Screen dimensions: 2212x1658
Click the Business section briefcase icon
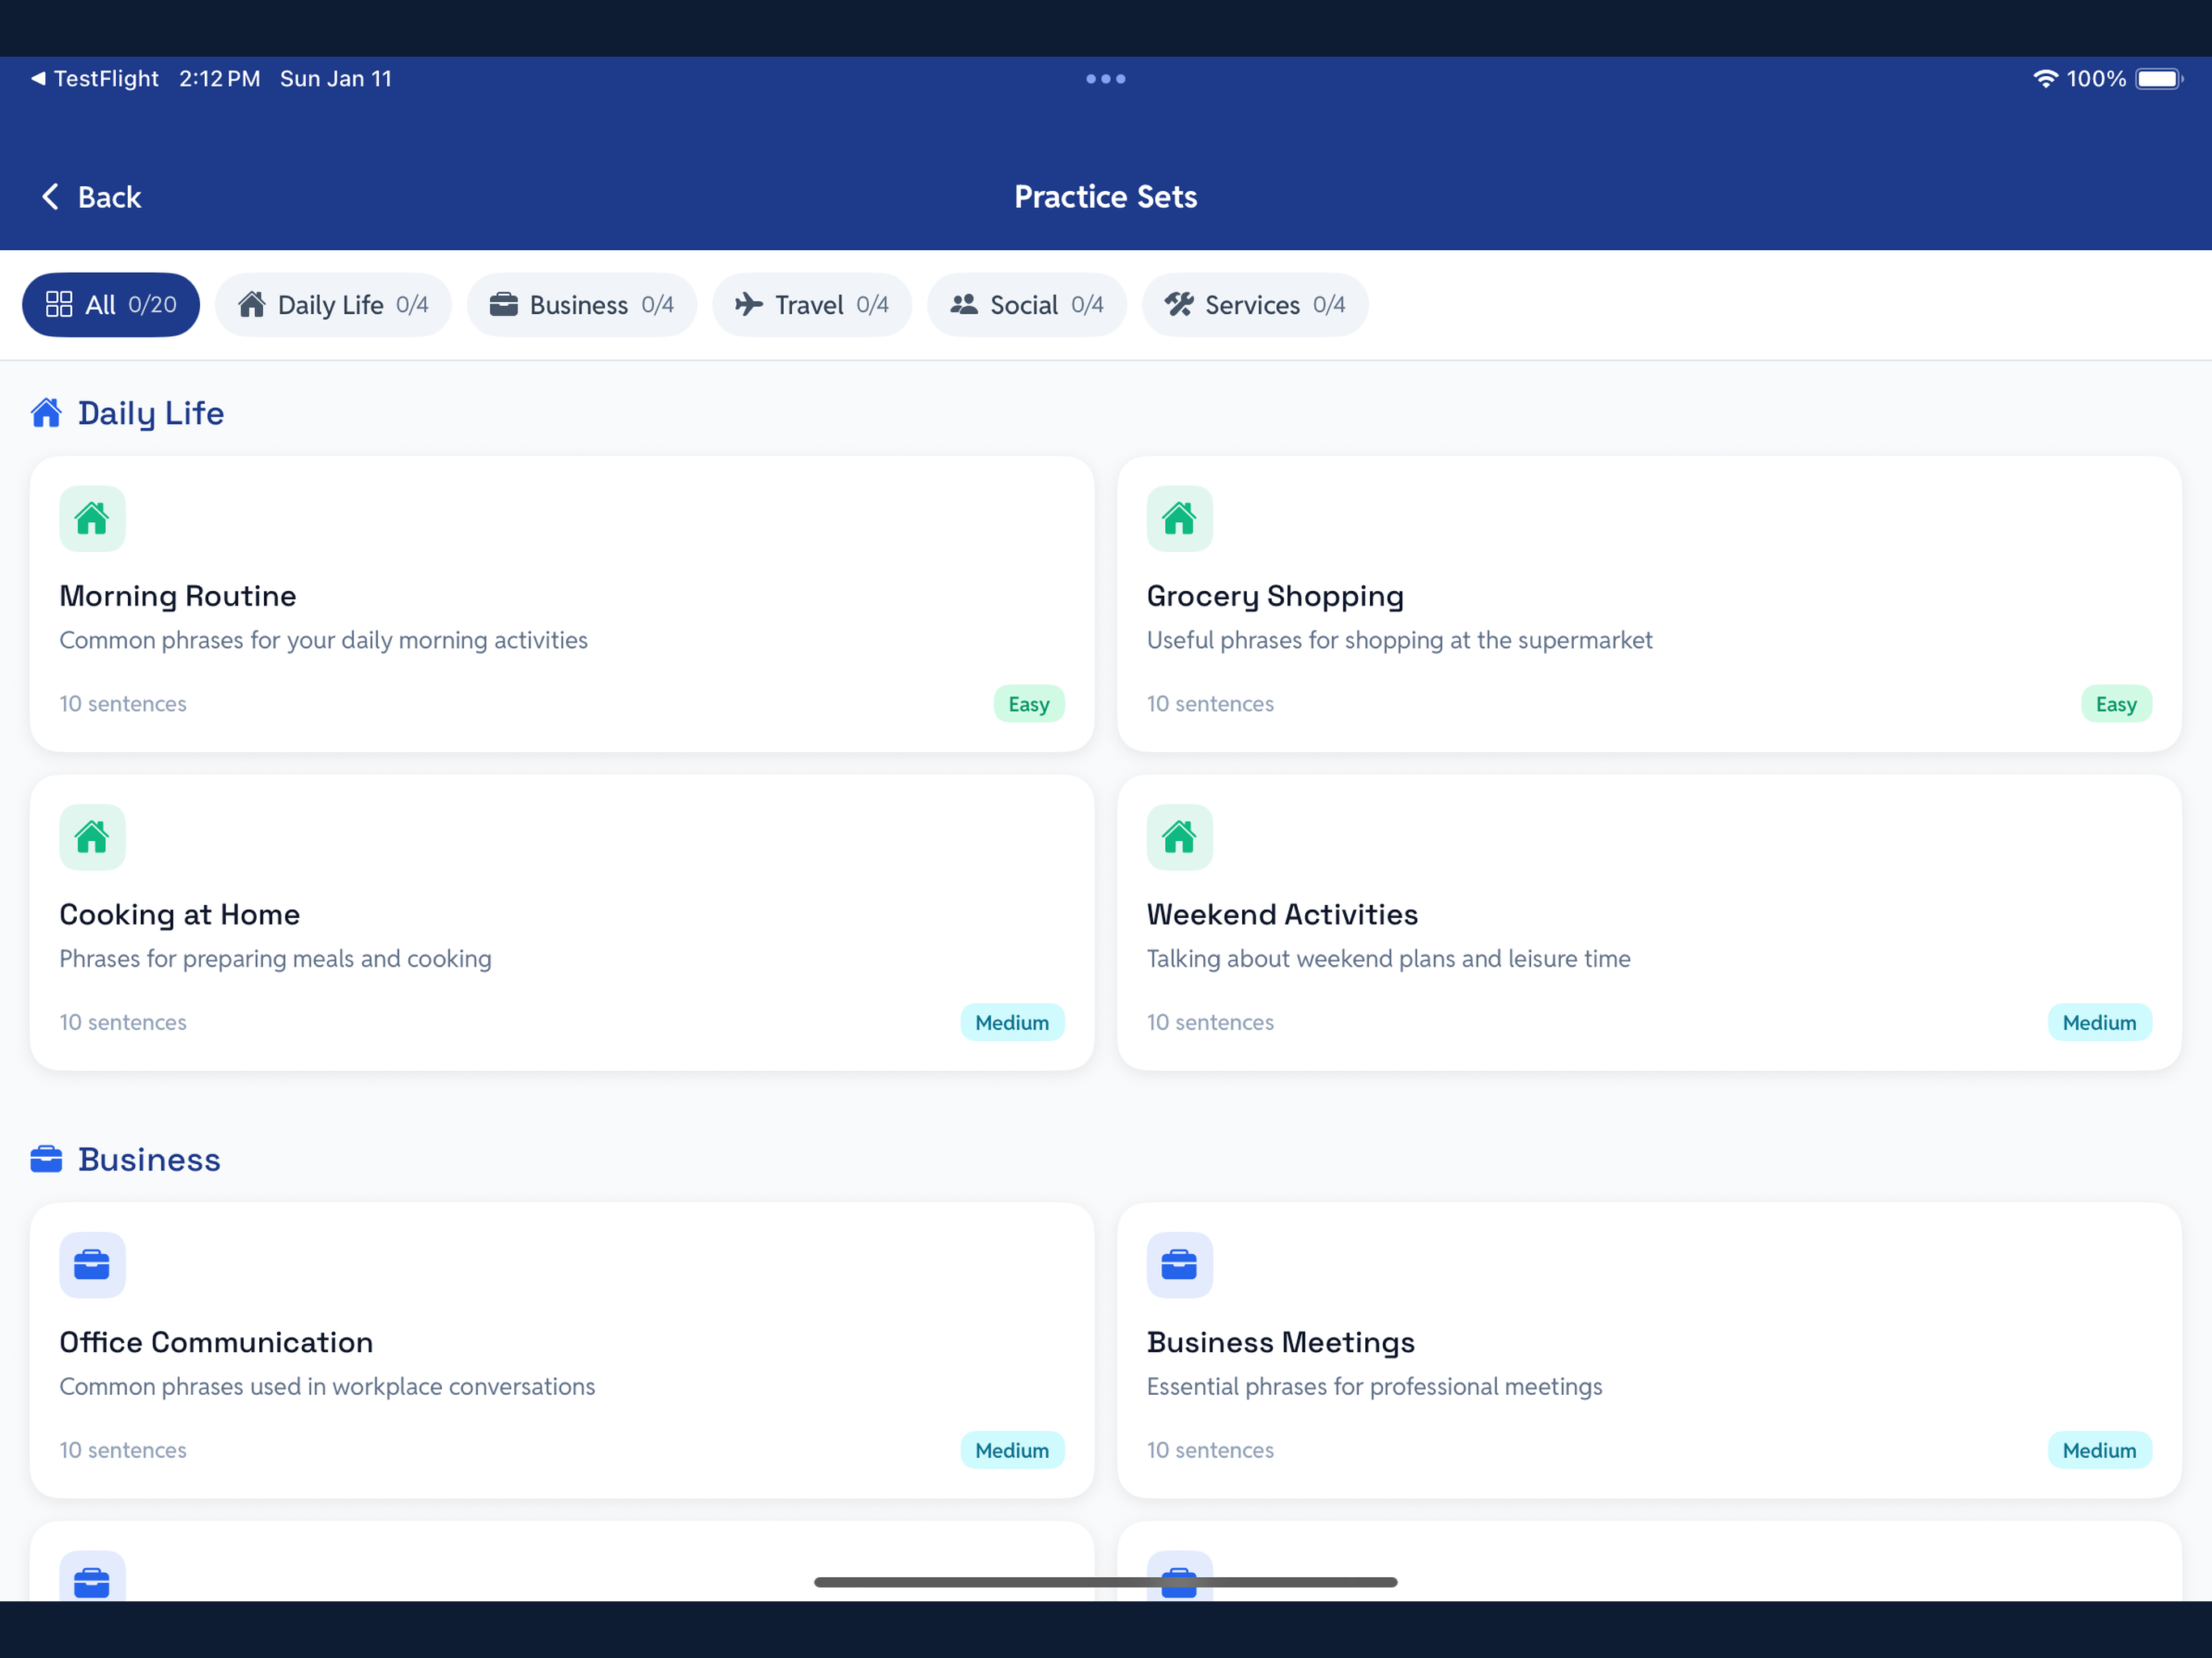[46, 1159]
